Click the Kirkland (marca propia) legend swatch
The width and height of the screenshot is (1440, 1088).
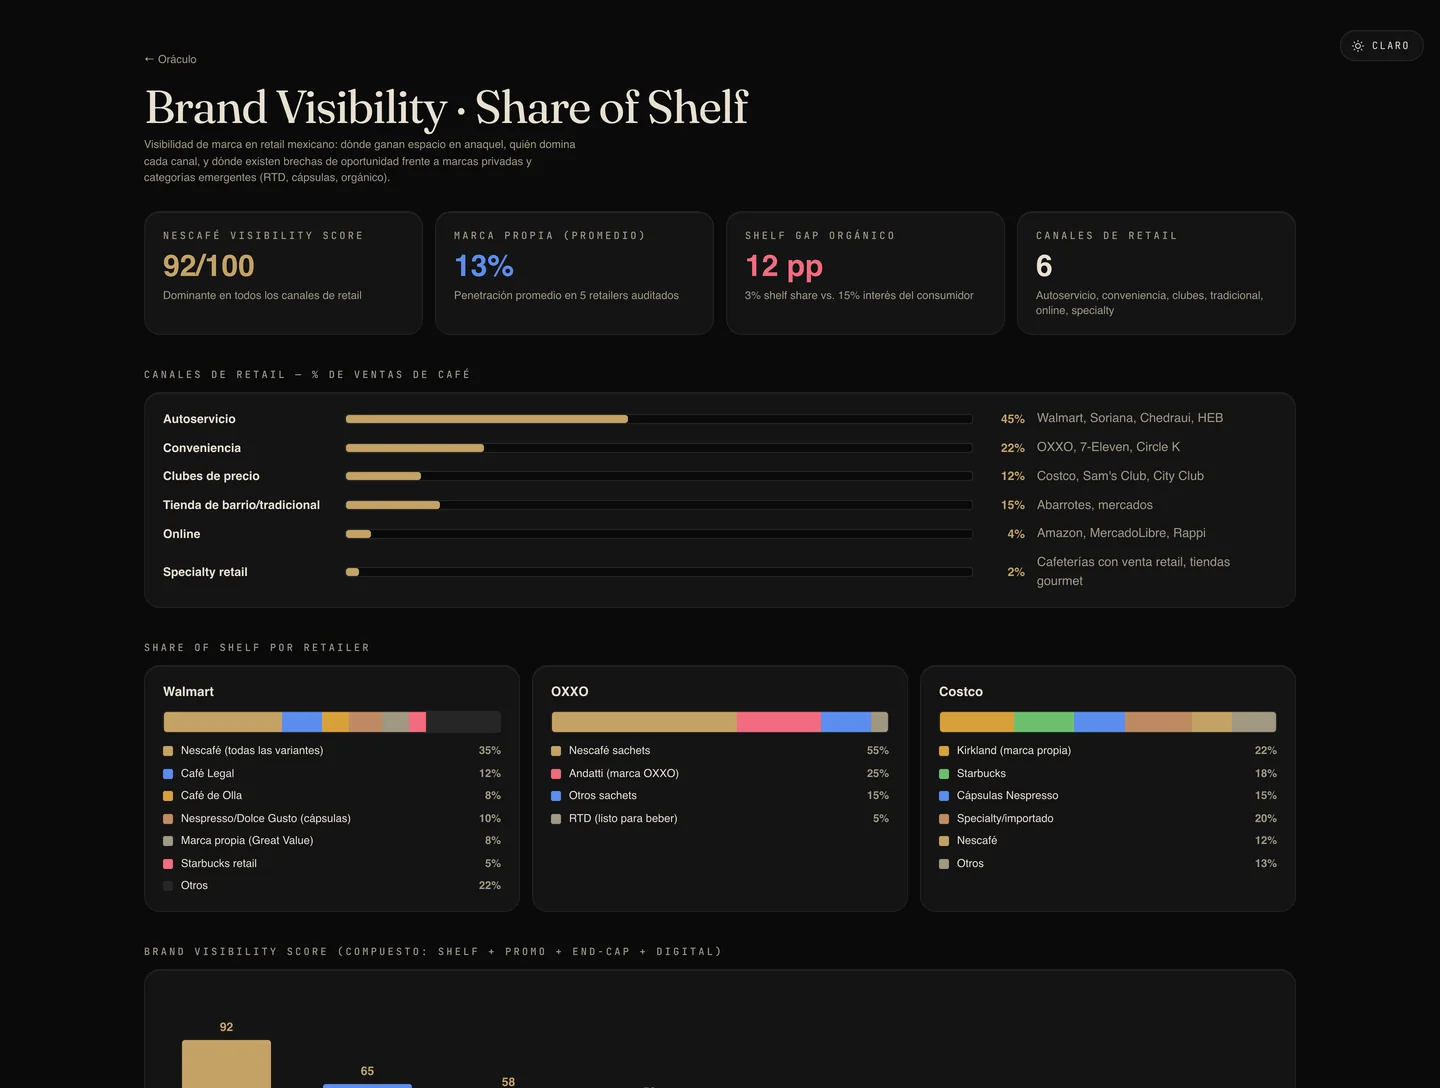point(944,751)
